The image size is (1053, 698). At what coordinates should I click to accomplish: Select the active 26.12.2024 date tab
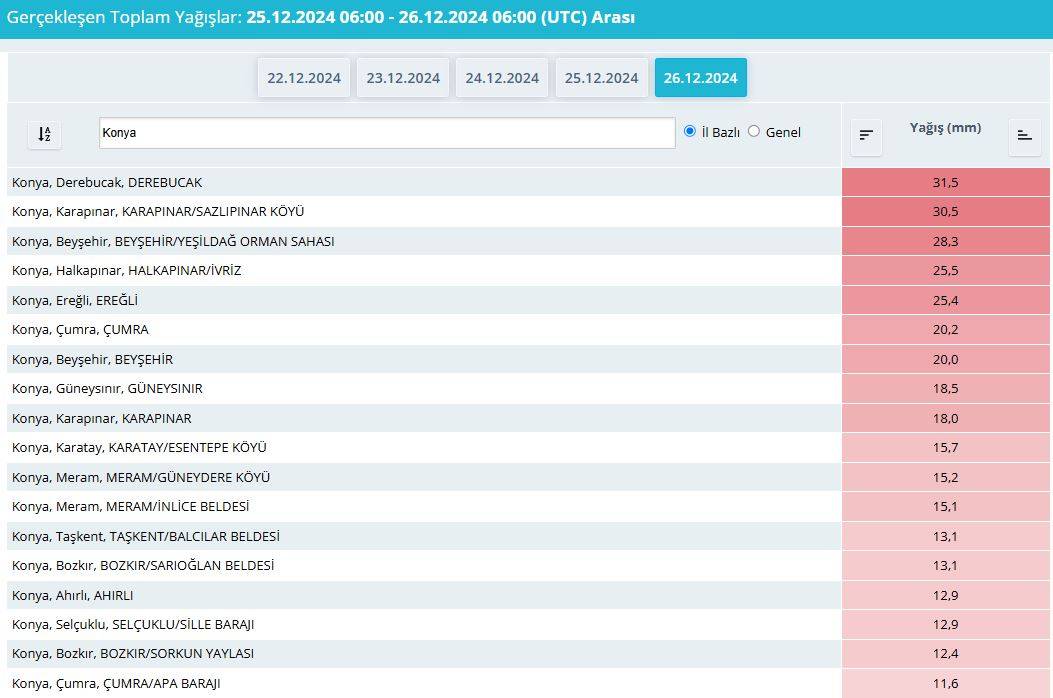pos(700,78)
